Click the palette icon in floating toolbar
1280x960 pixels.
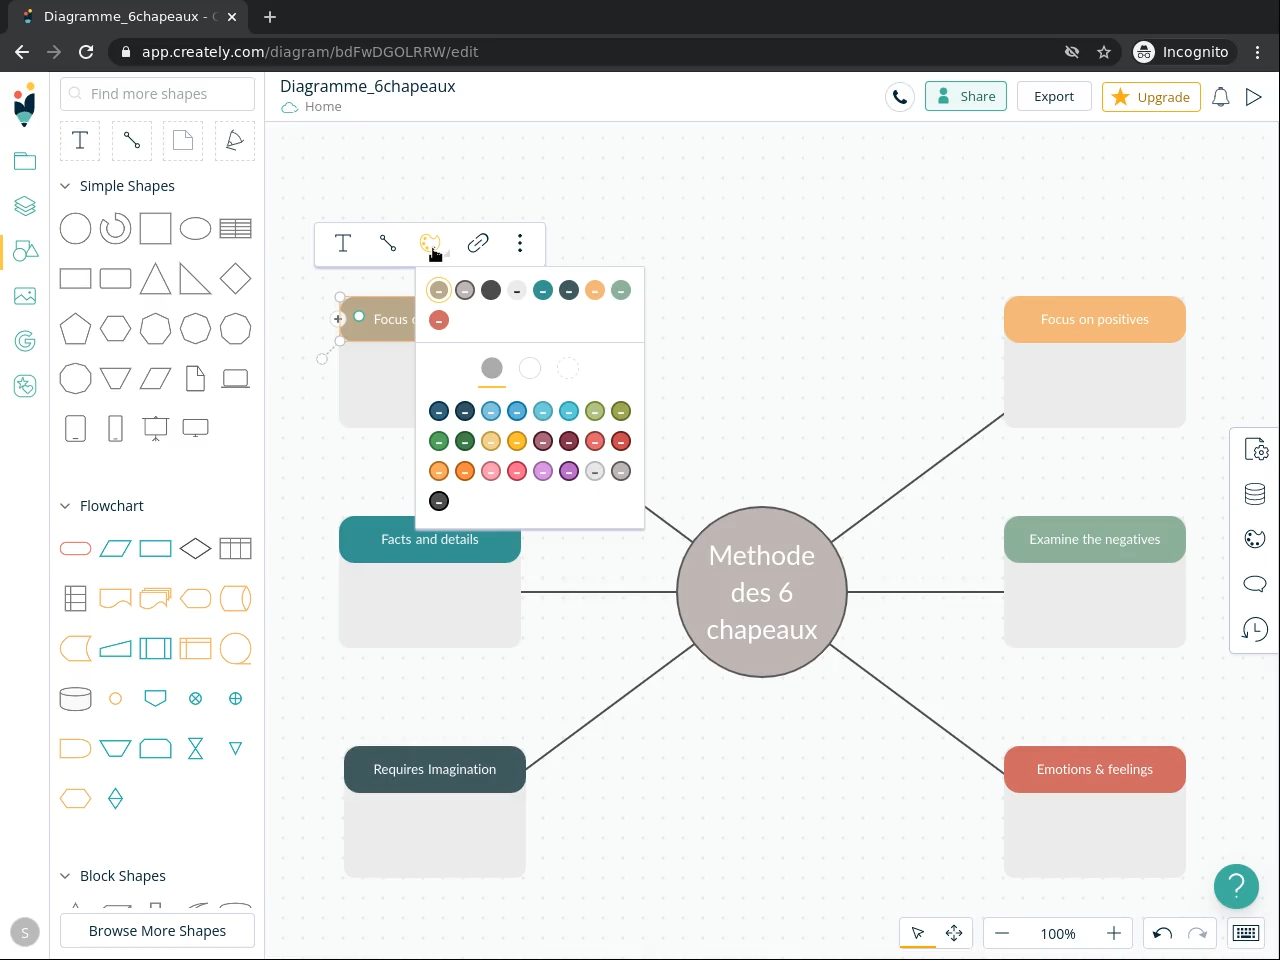tap(430, 243)
